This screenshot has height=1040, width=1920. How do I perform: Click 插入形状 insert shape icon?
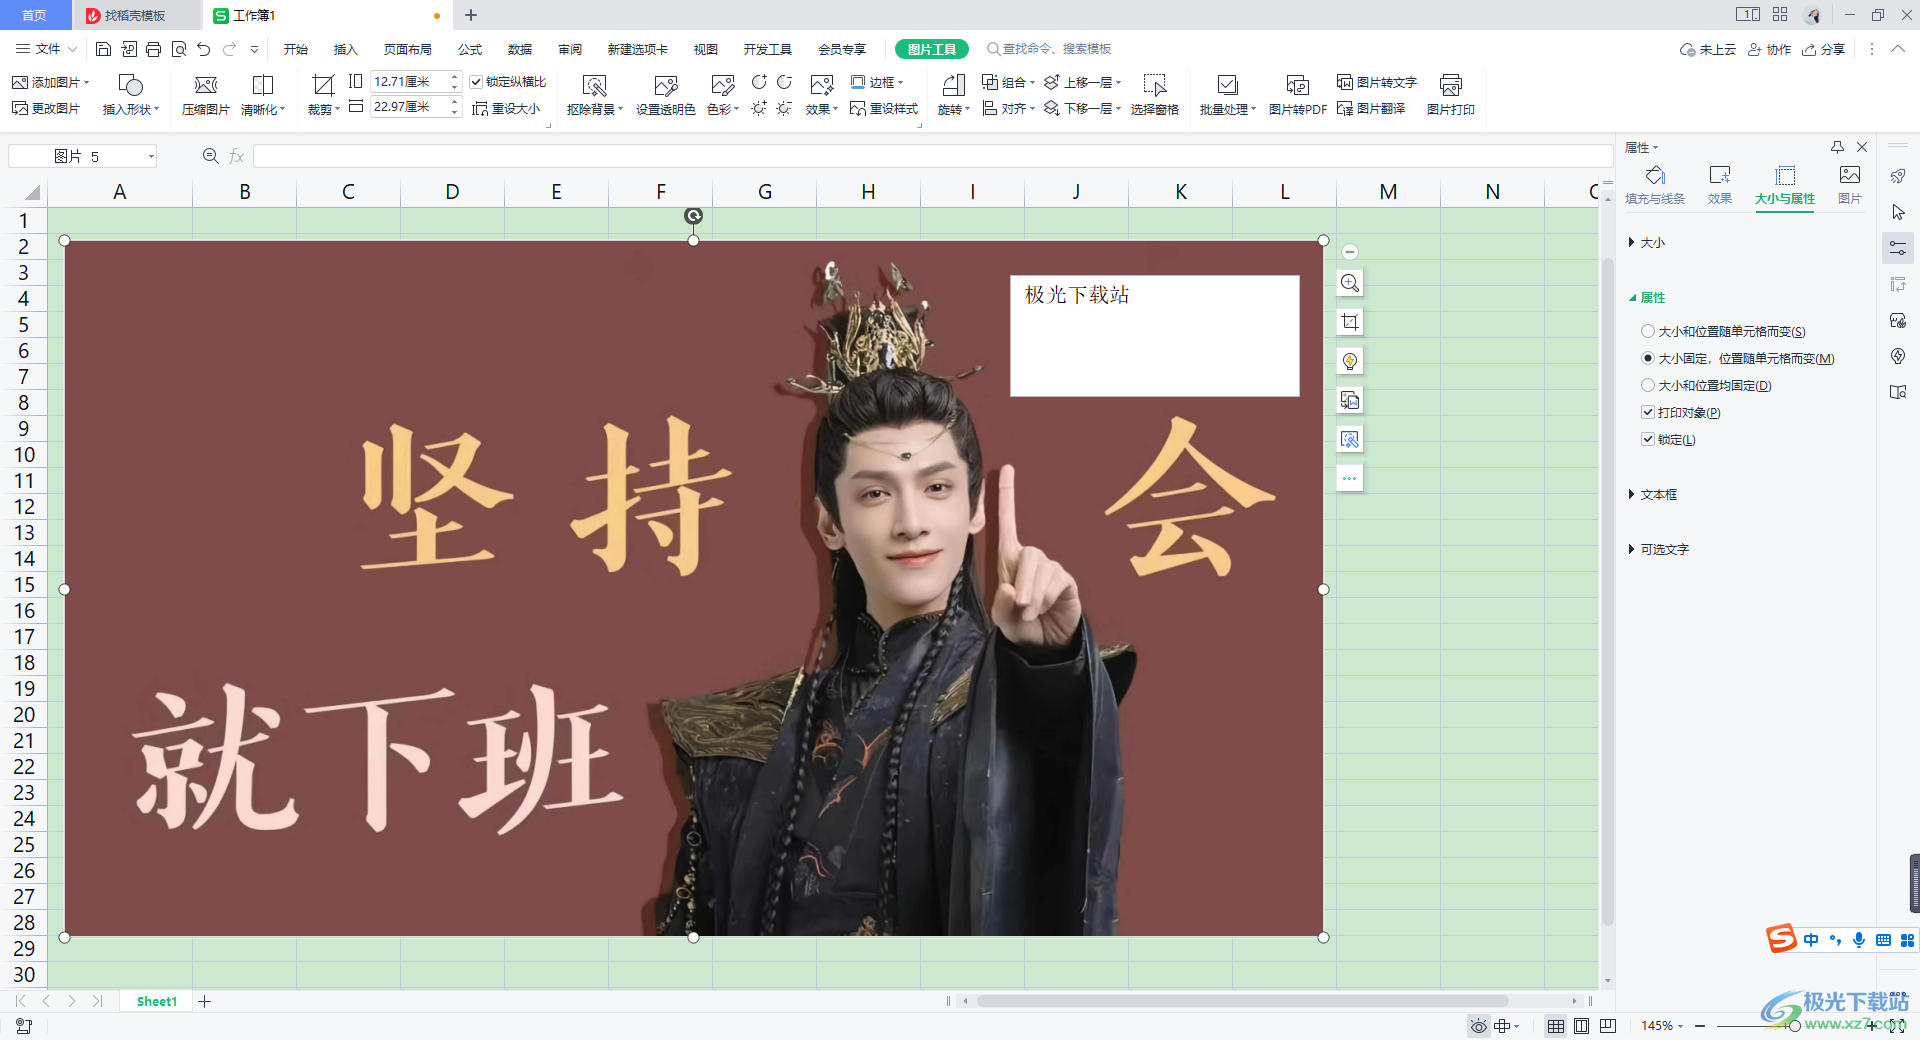130,86
